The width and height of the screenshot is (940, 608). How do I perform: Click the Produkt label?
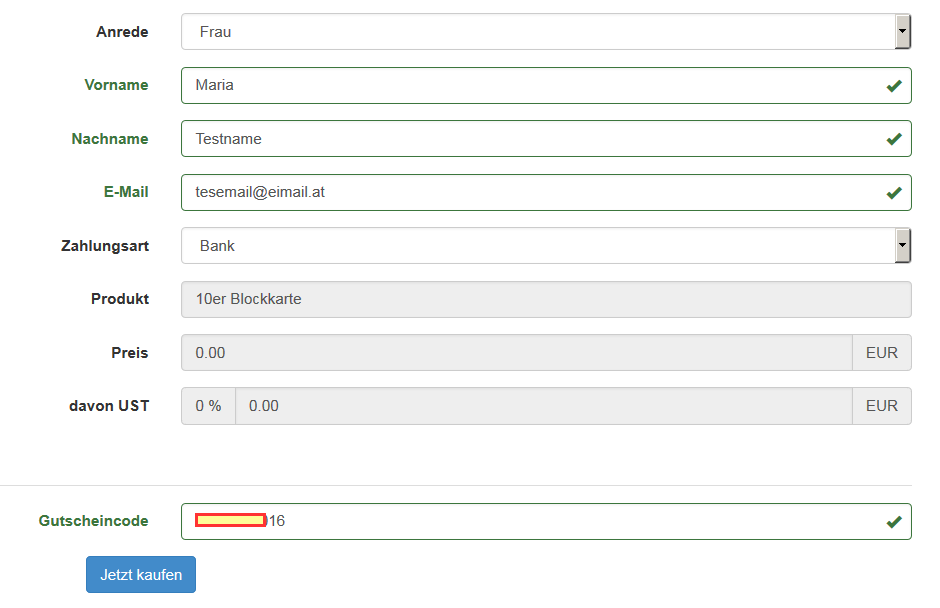click(x=120, y=299)
